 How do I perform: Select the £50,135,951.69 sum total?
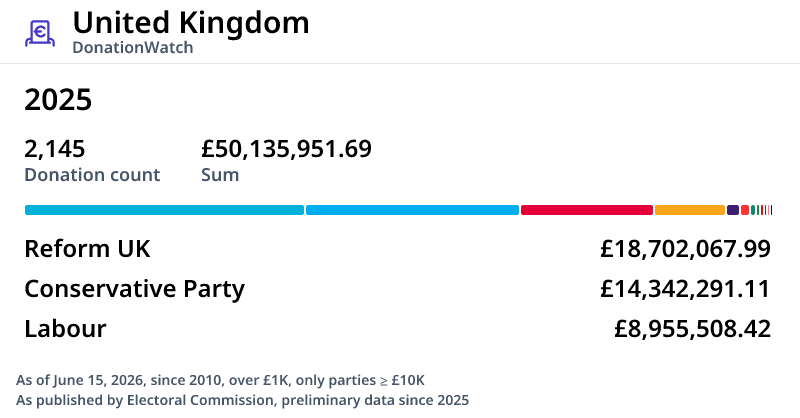click(x=286, y=149)
